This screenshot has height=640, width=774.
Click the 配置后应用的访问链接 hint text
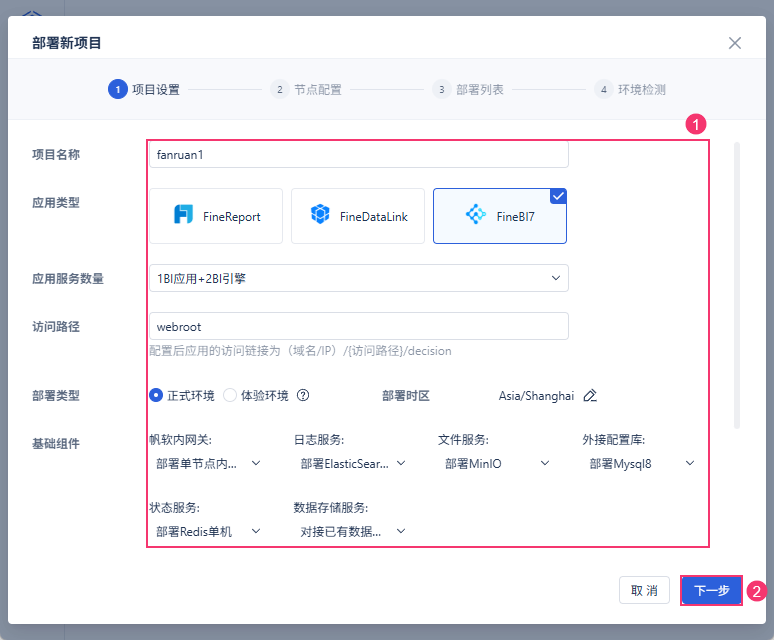point(300,351)
